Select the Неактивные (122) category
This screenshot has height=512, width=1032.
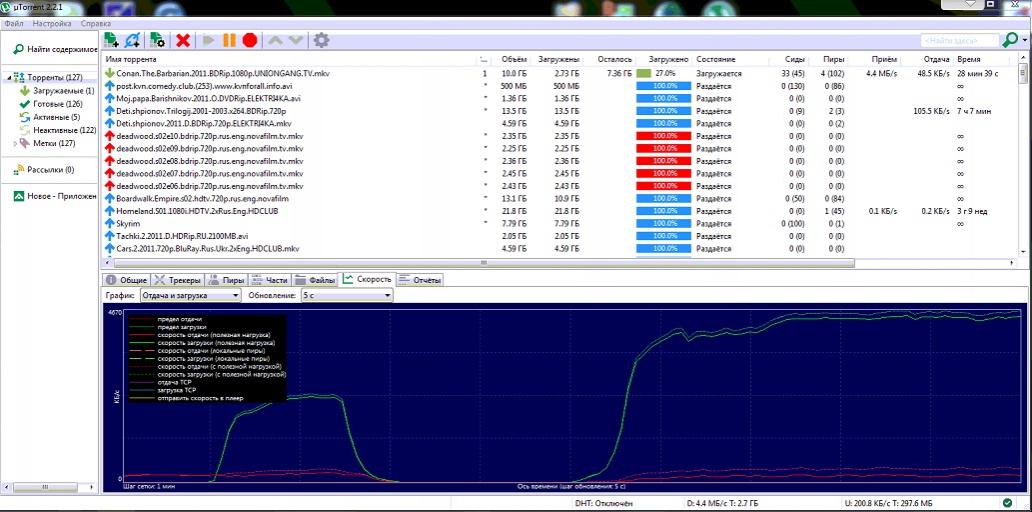64,130
